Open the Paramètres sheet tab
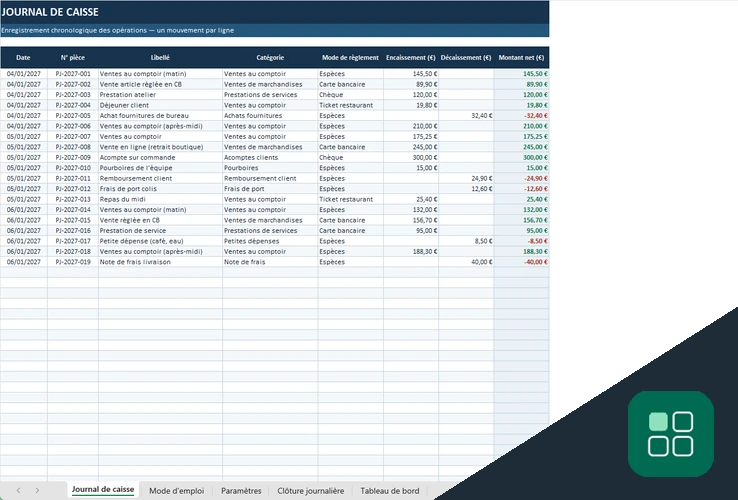 [241, 491]
